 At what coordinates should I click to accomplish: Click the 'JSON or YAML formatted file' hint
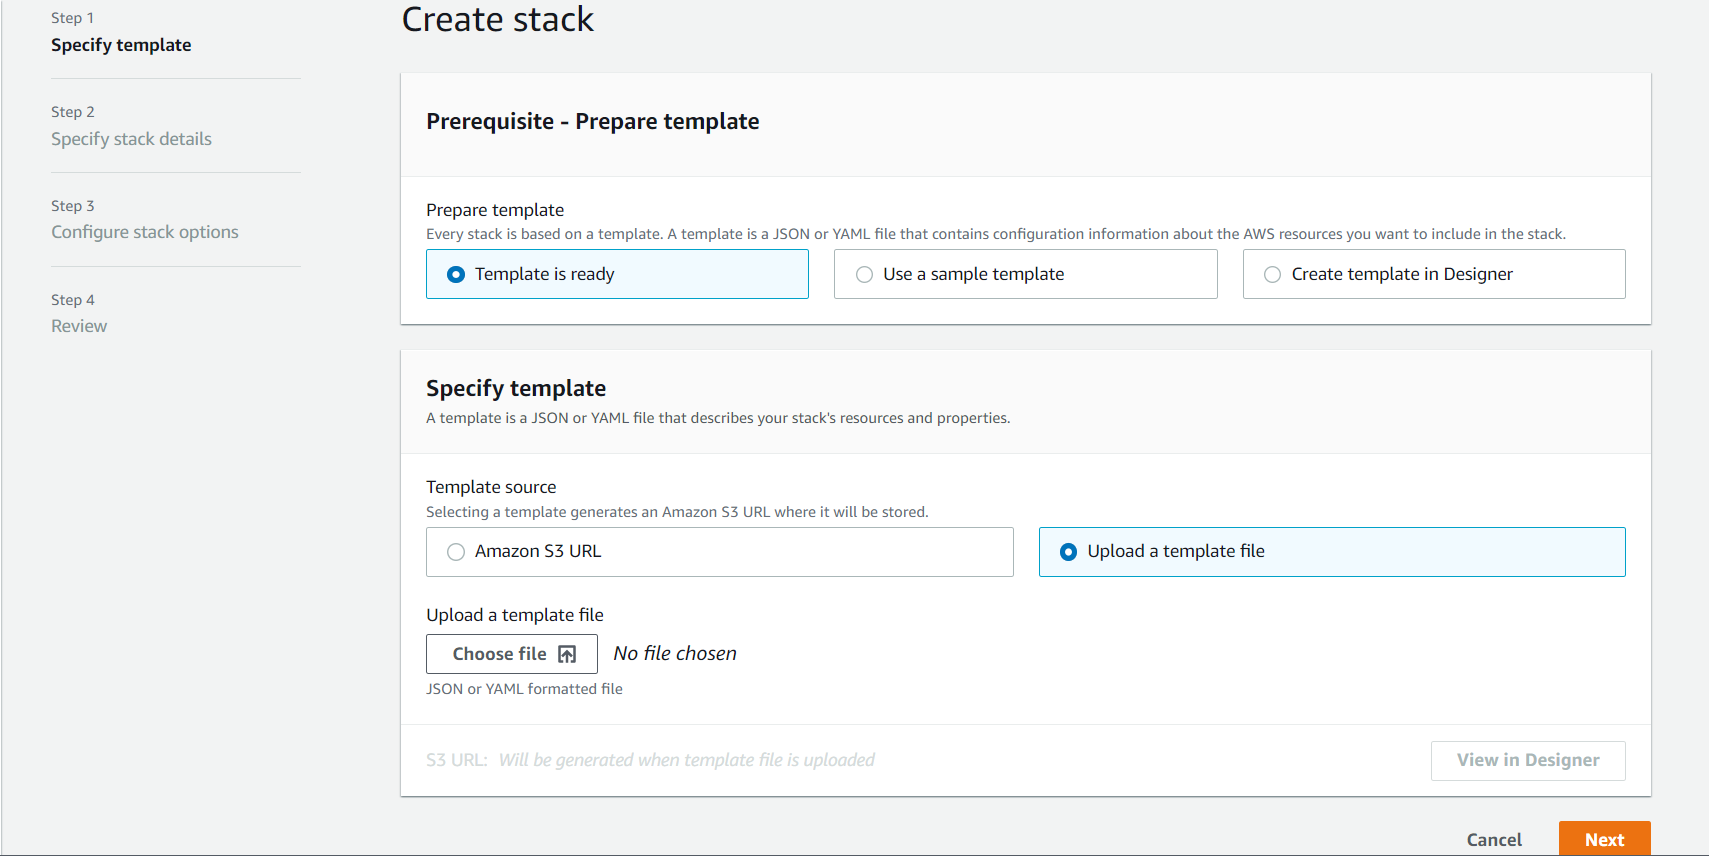[524, 689]
